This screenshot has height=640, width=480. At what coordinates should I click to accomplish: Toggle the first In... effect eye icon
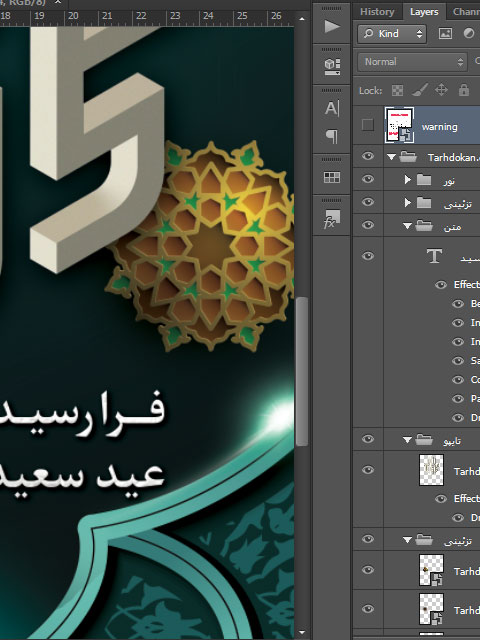[458, 322]
